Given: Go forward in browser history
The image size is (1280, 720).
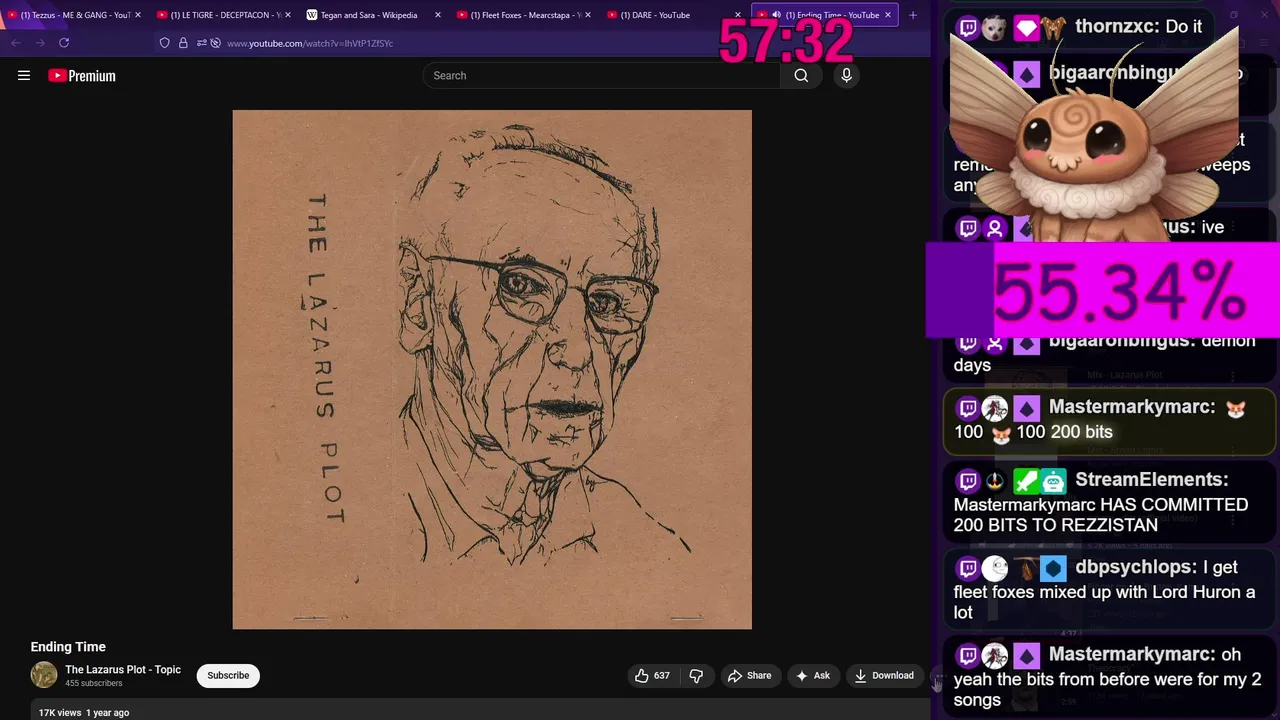Looking at the screenshot, I should tap(40, 43).
